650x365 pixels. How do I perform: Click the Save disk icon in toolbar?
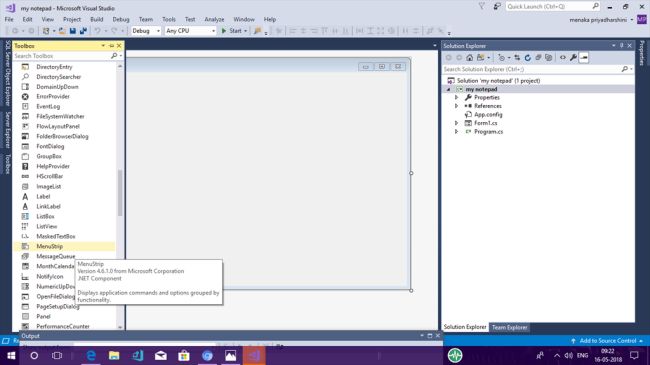(73, 31)
